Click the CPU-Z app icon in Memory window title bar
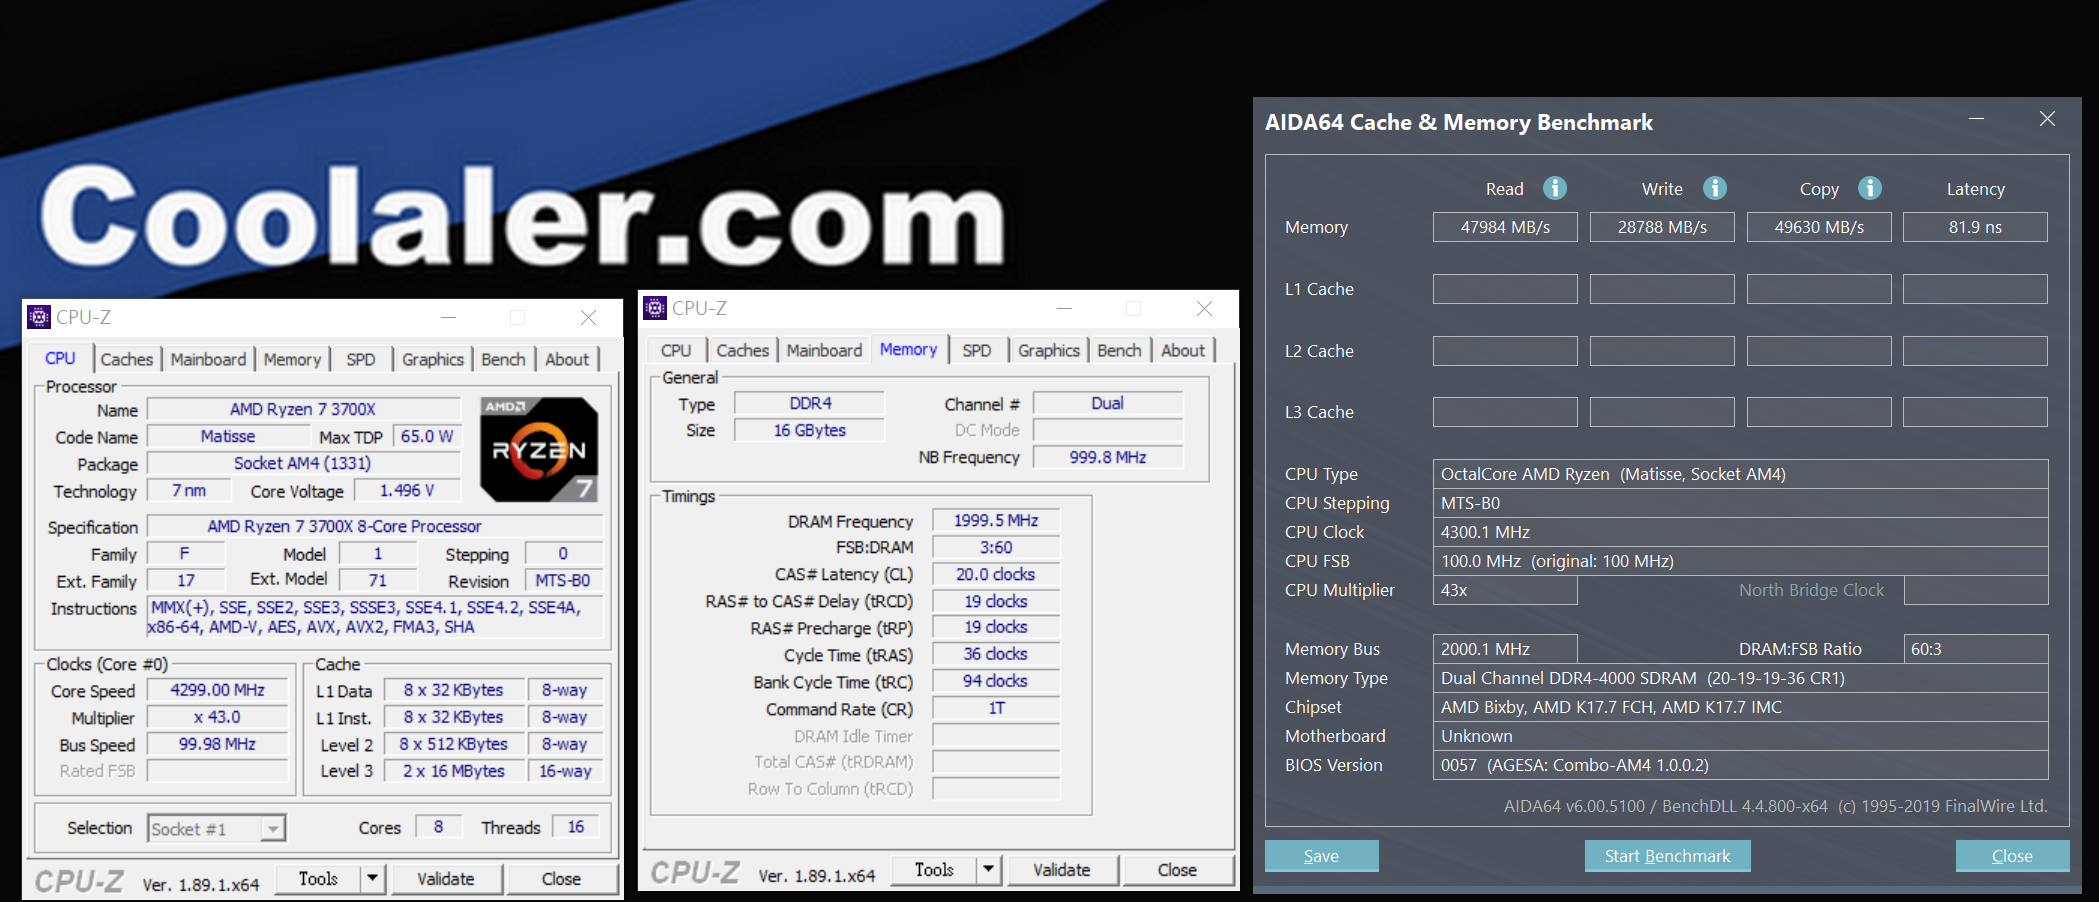The width and height of the screenshot is (2099, 902). [655, 308]
